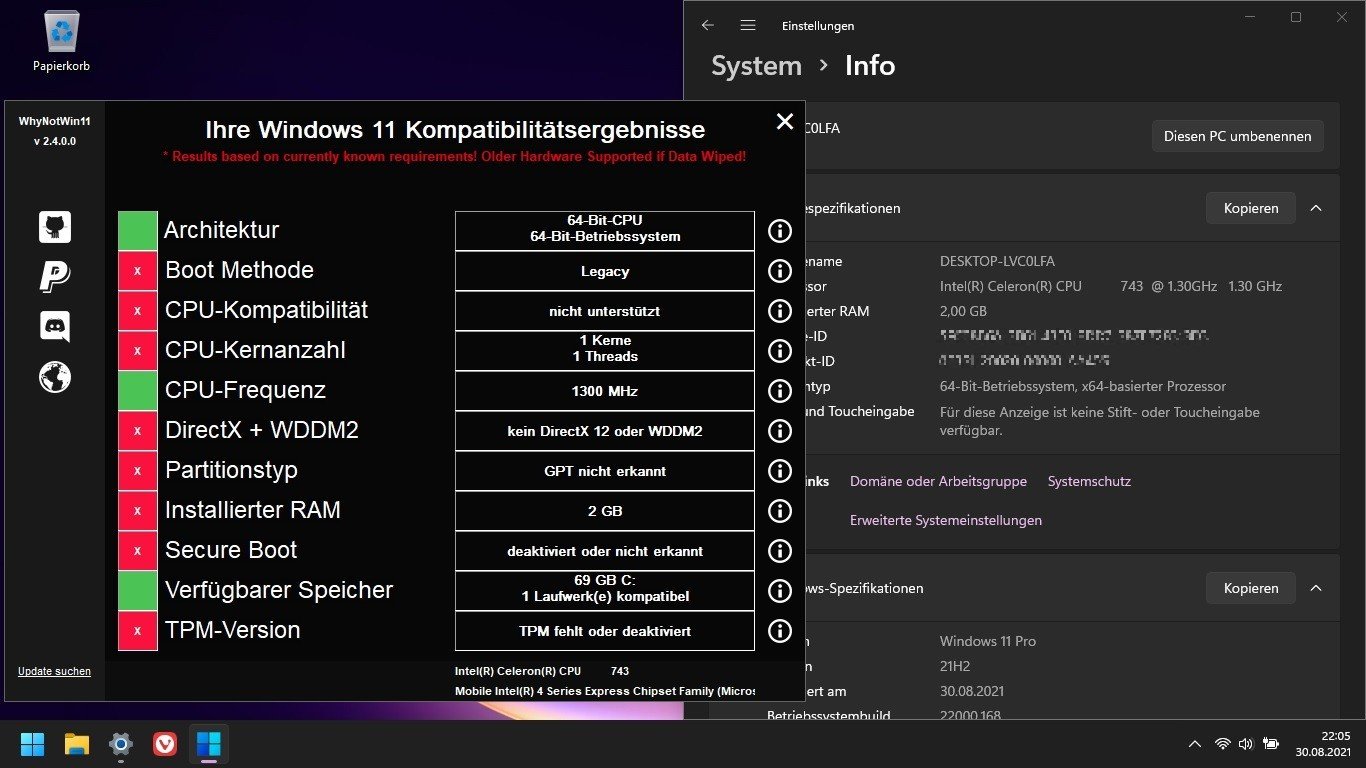This screenshot has height=768, width=1366.
Task: Open Vivaldi browser from taskbar
Action: click(x=165, y=744)
